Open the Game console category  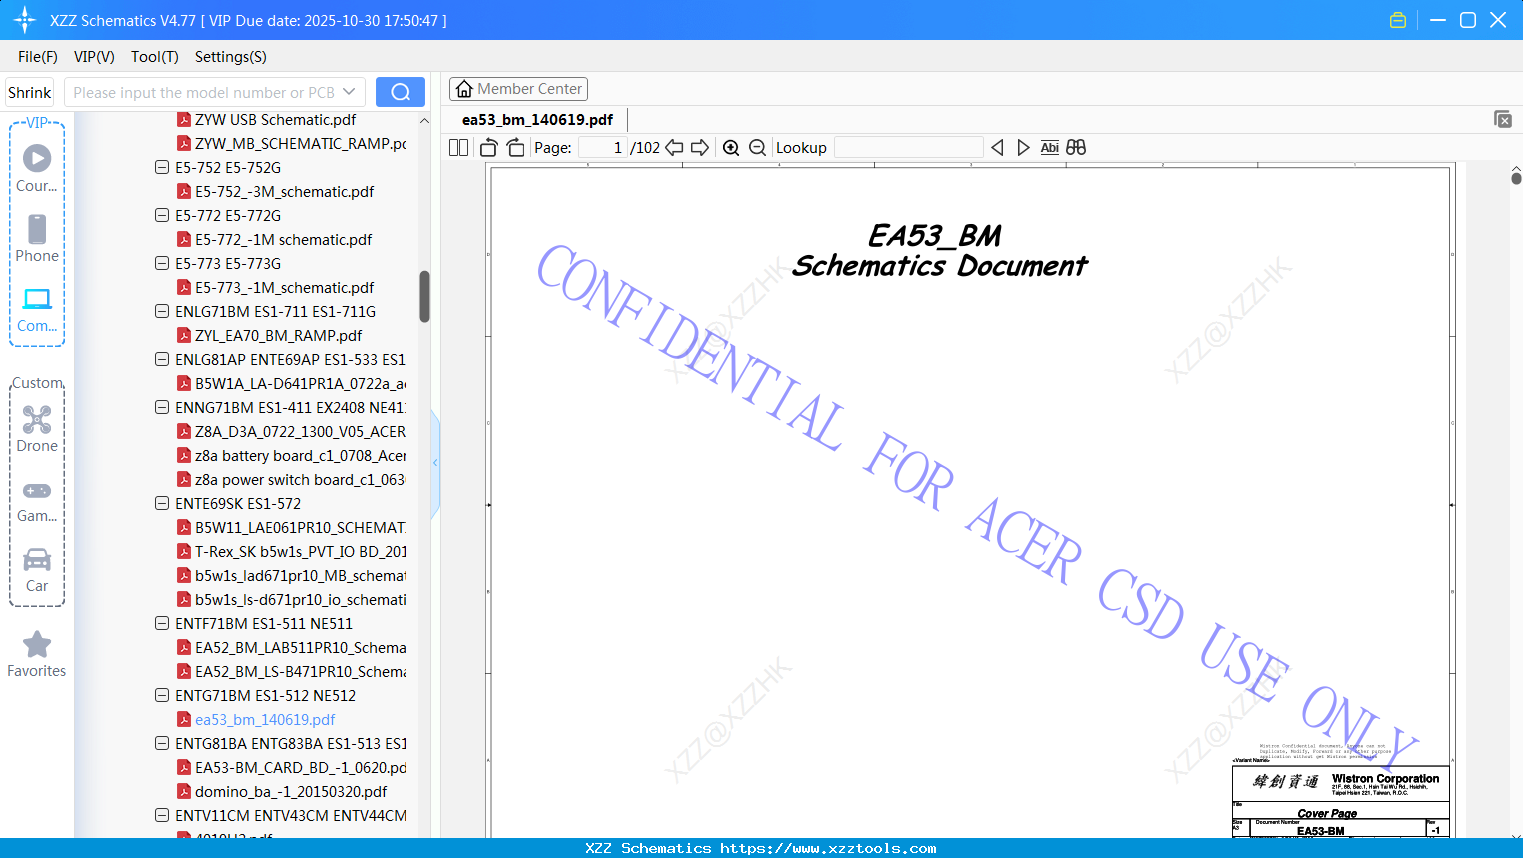point(37,501)
